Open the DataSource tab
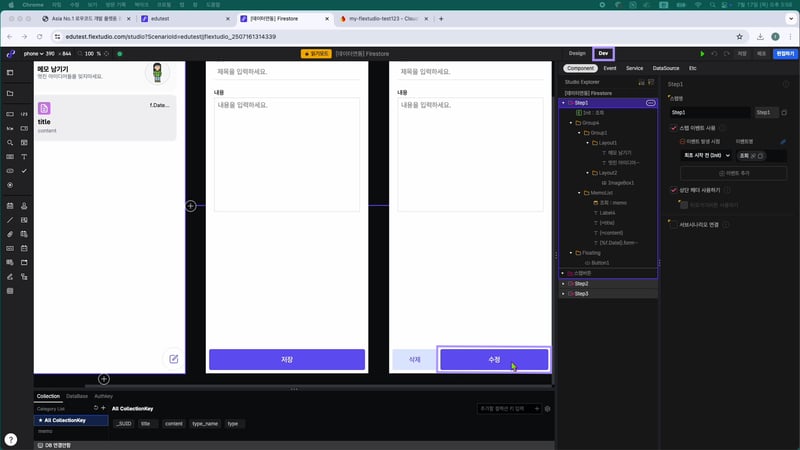The height and width of the screenshot is (450, 800). (x=665, y=68)
